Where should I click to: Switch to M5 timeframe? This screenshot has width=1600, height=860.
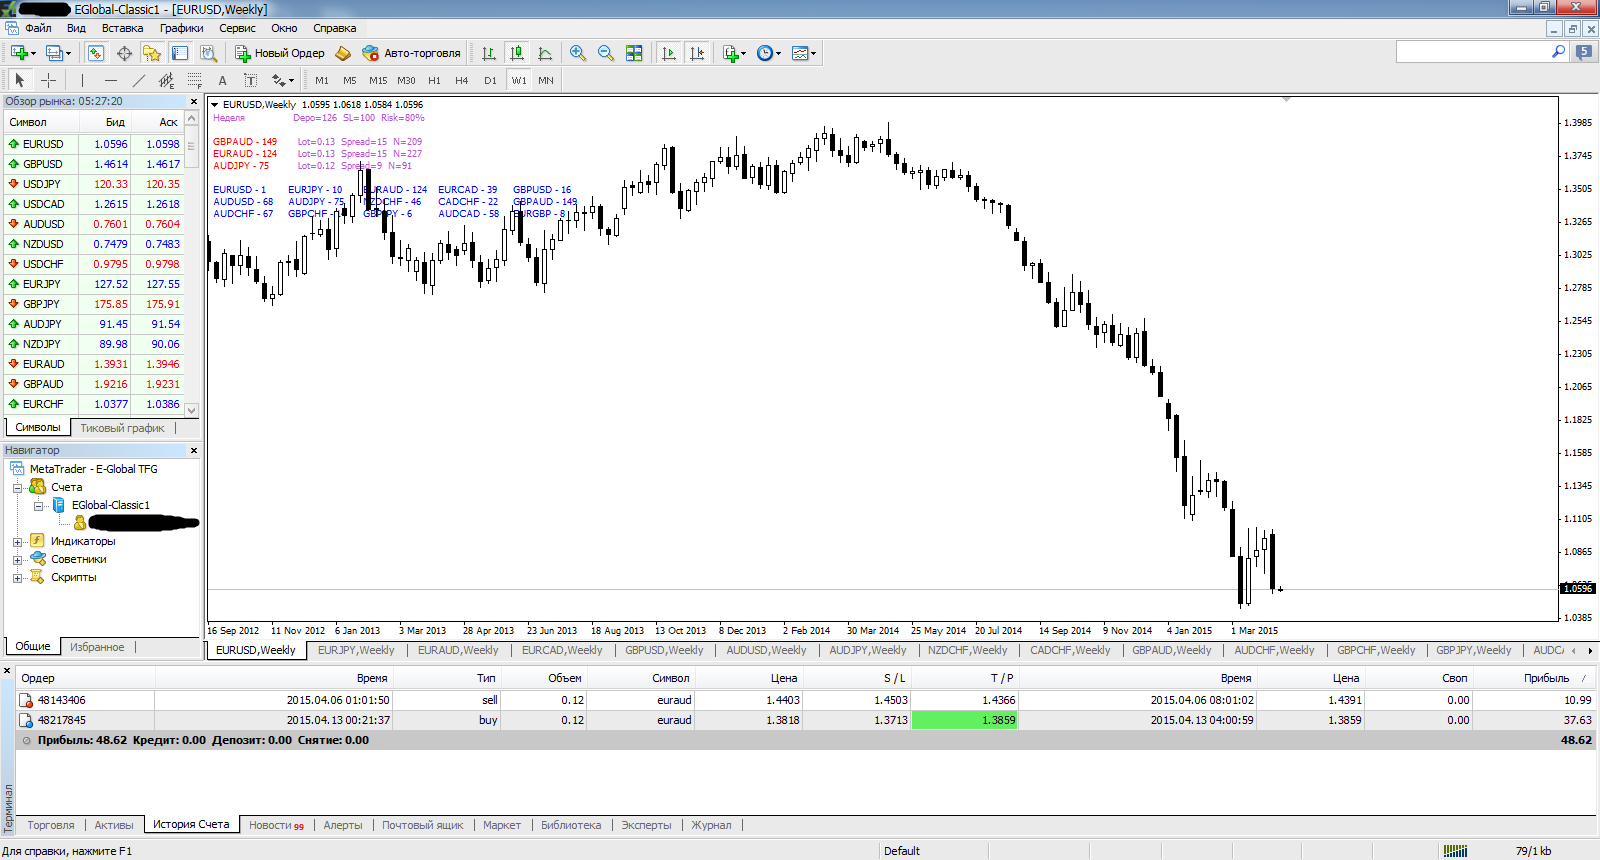[350, 80]
